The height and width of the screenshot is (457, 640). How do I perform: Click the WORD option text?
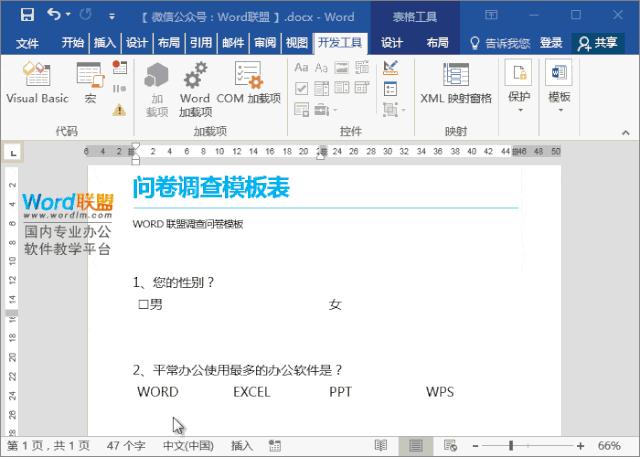[158, 392]
